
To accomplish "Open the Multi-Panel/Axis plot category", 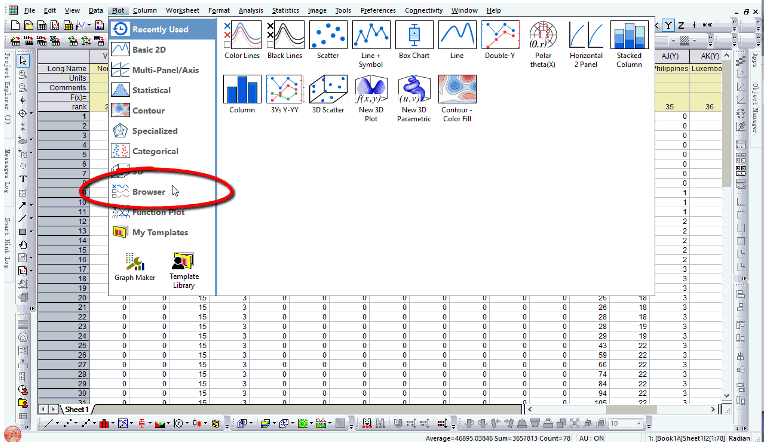I will point(162,70).
